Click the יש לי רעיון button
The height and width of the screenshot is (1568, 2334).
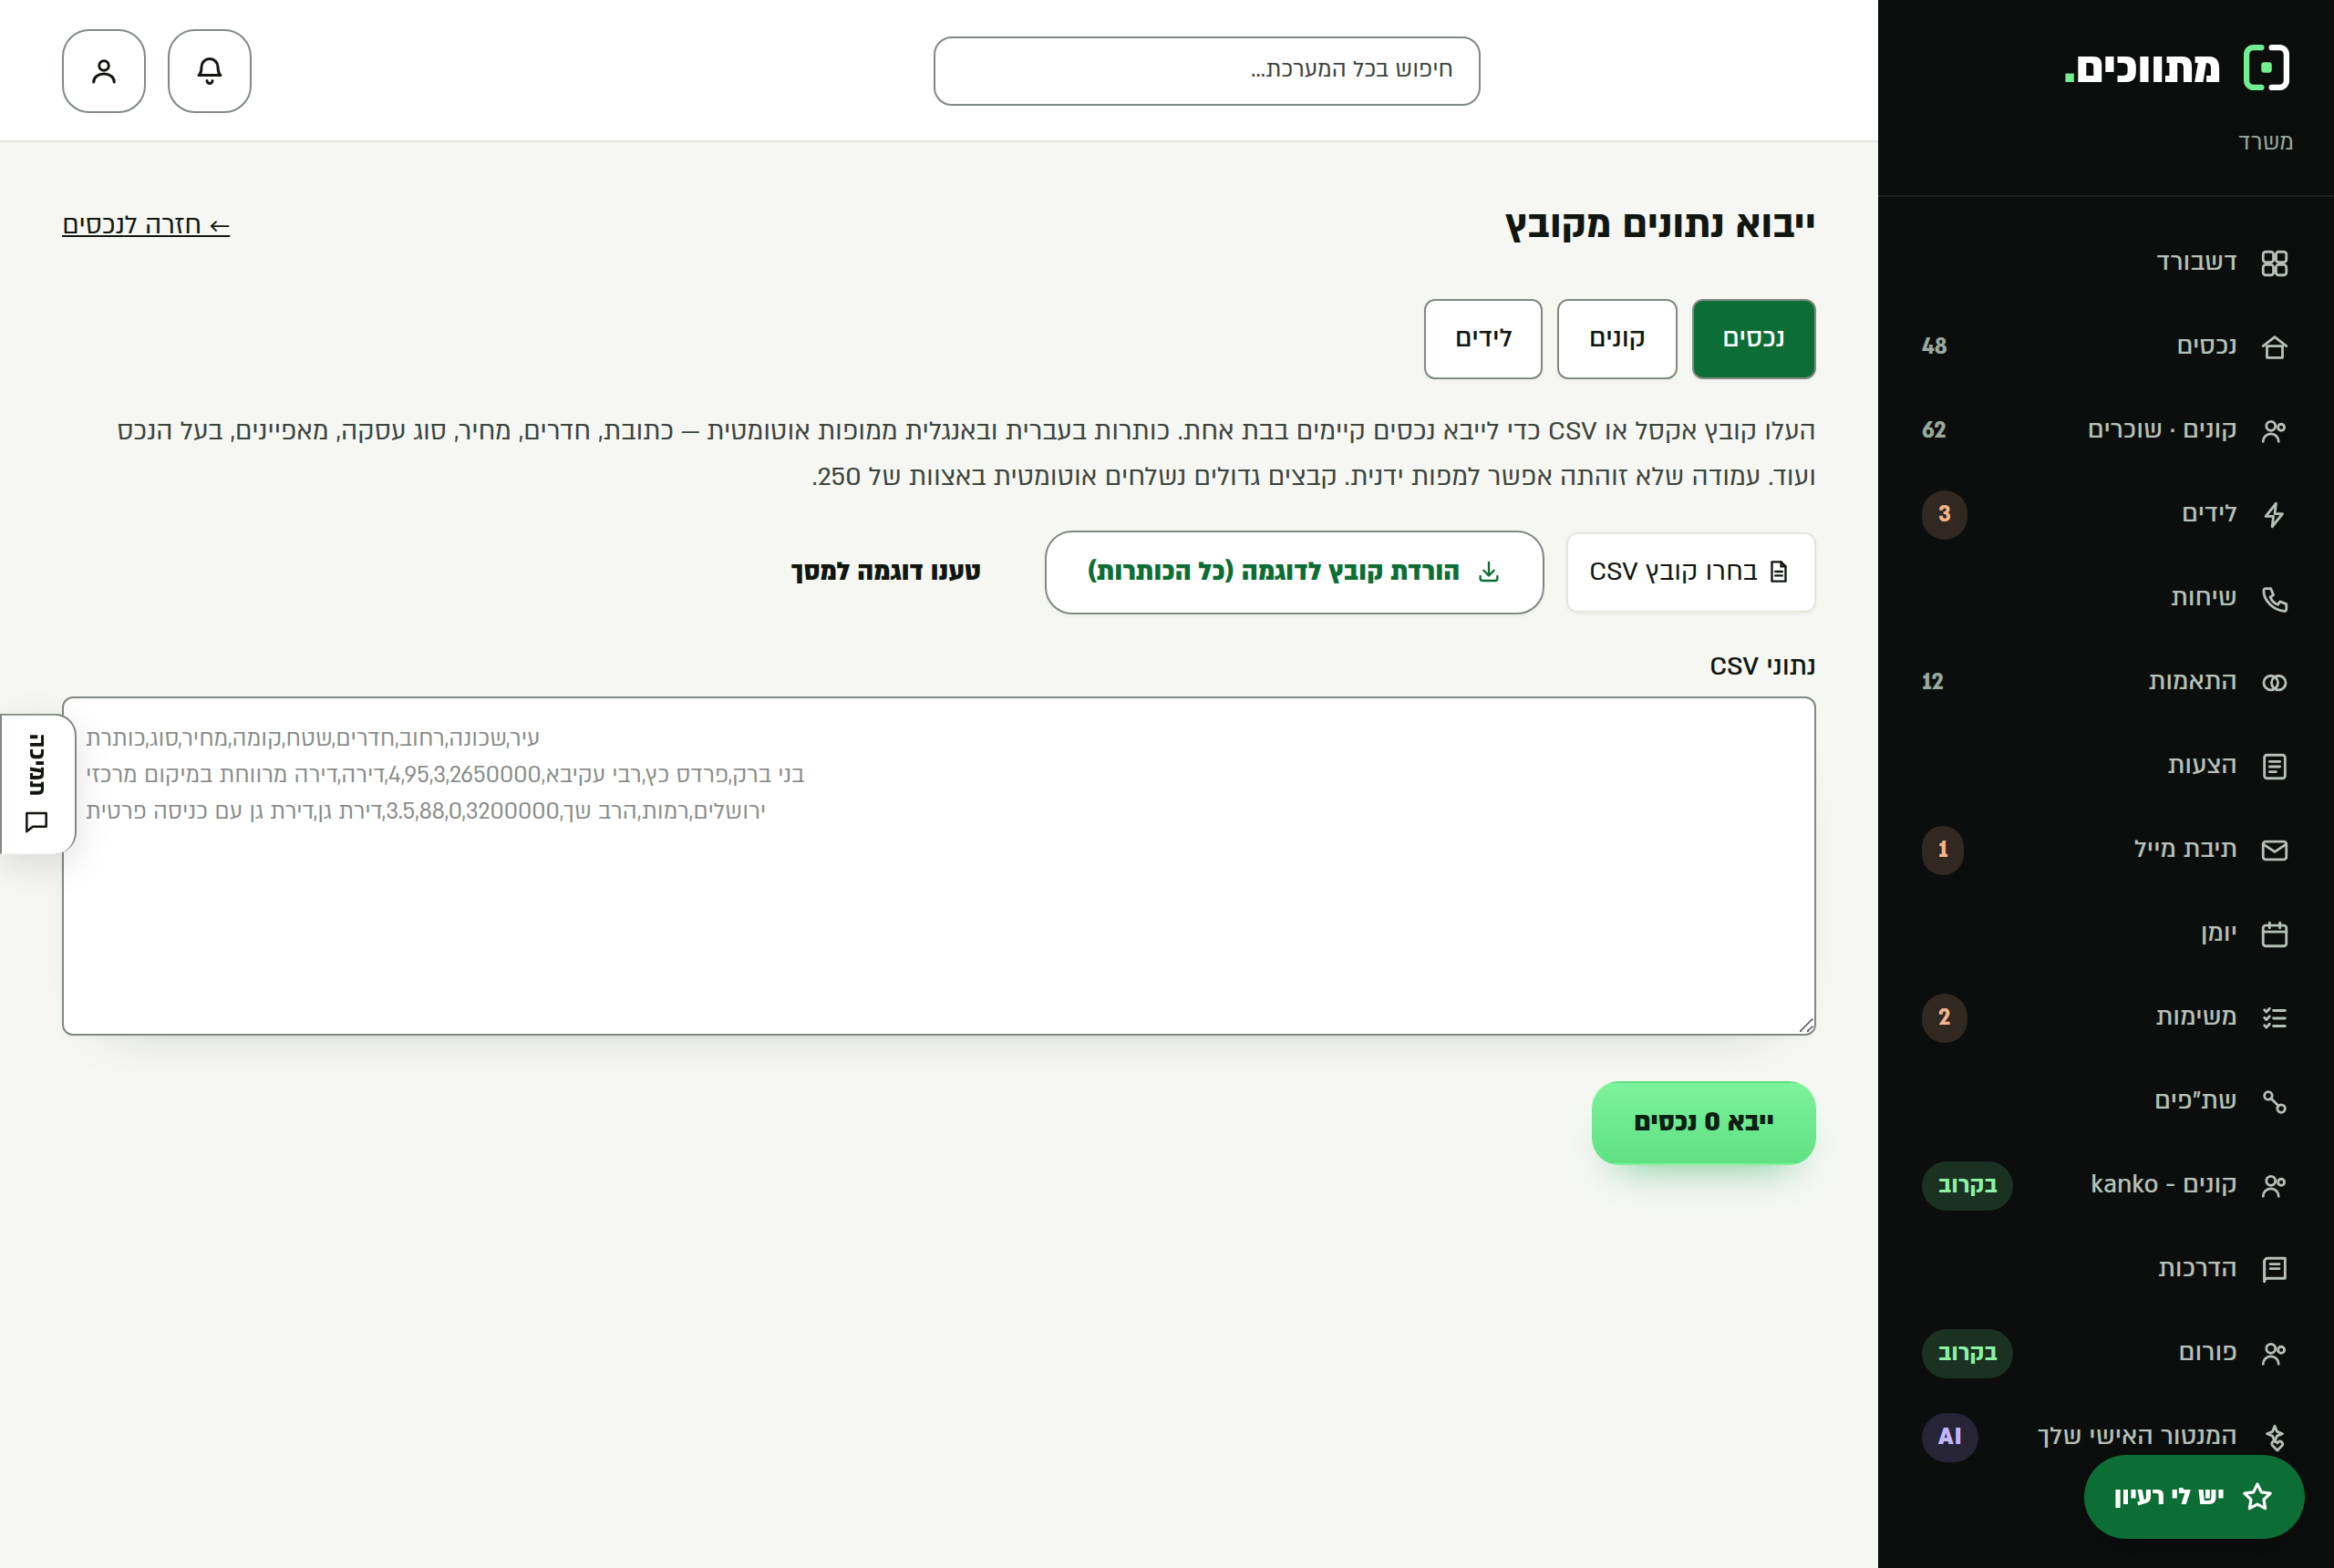point(2194,1497)
